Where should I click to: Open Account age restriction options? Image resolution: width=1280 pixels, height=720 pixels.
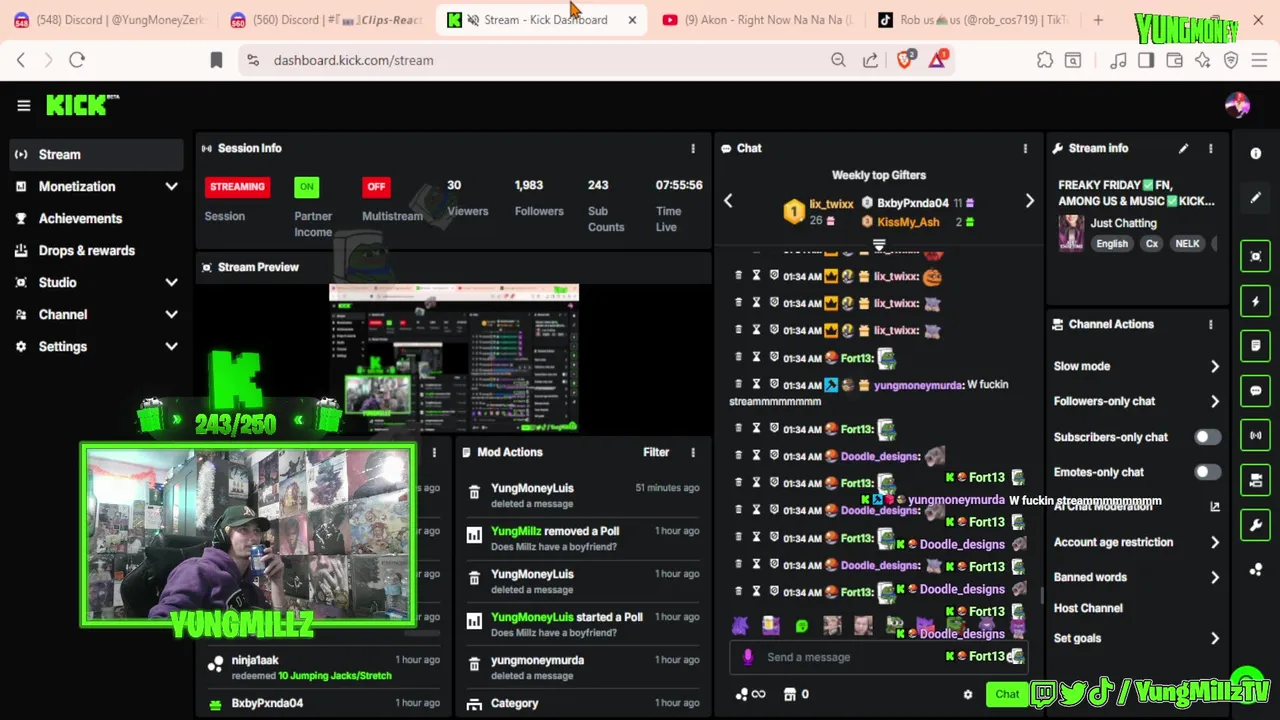pos(1137,542)
